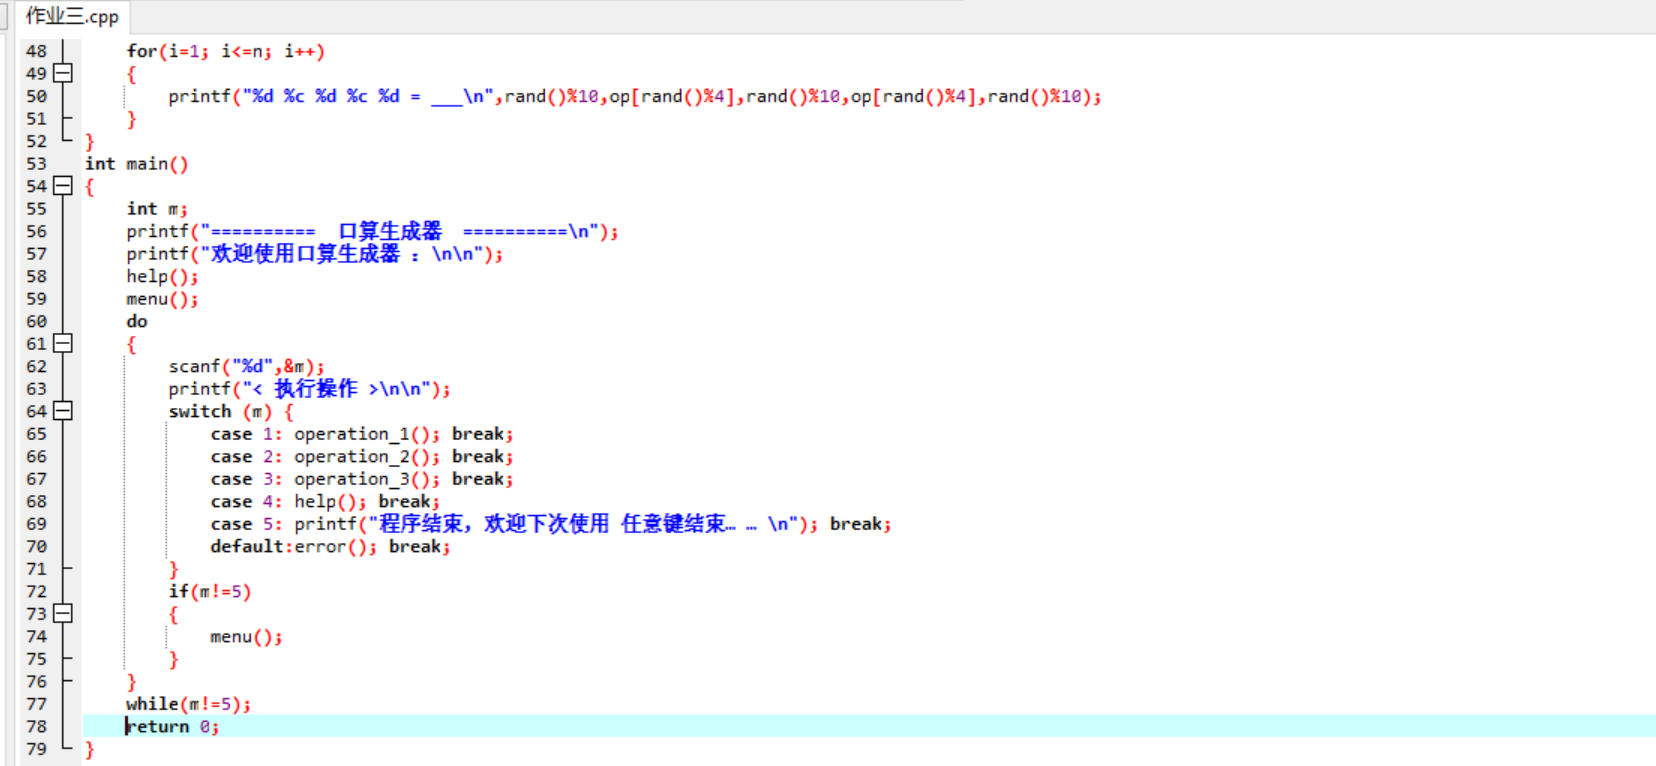1656x766 pixels.
Task: Collapse the switch block at line 64
Action: [63, 410]
